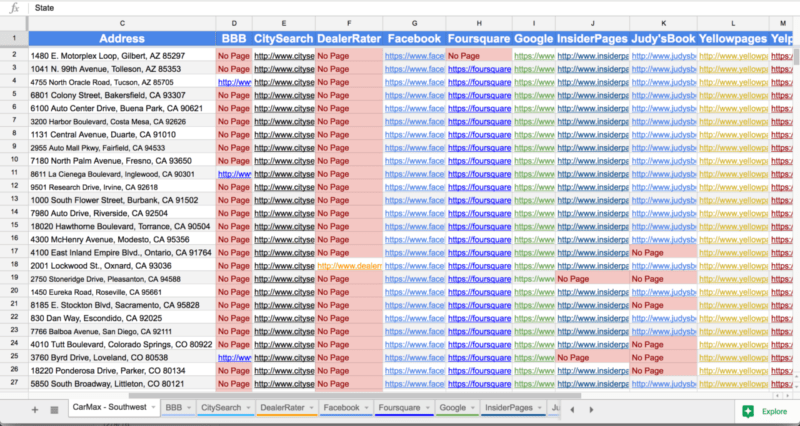This screenshot has width=800, height=426.
Task: Select column F header
Action: [x=349, y=23]
